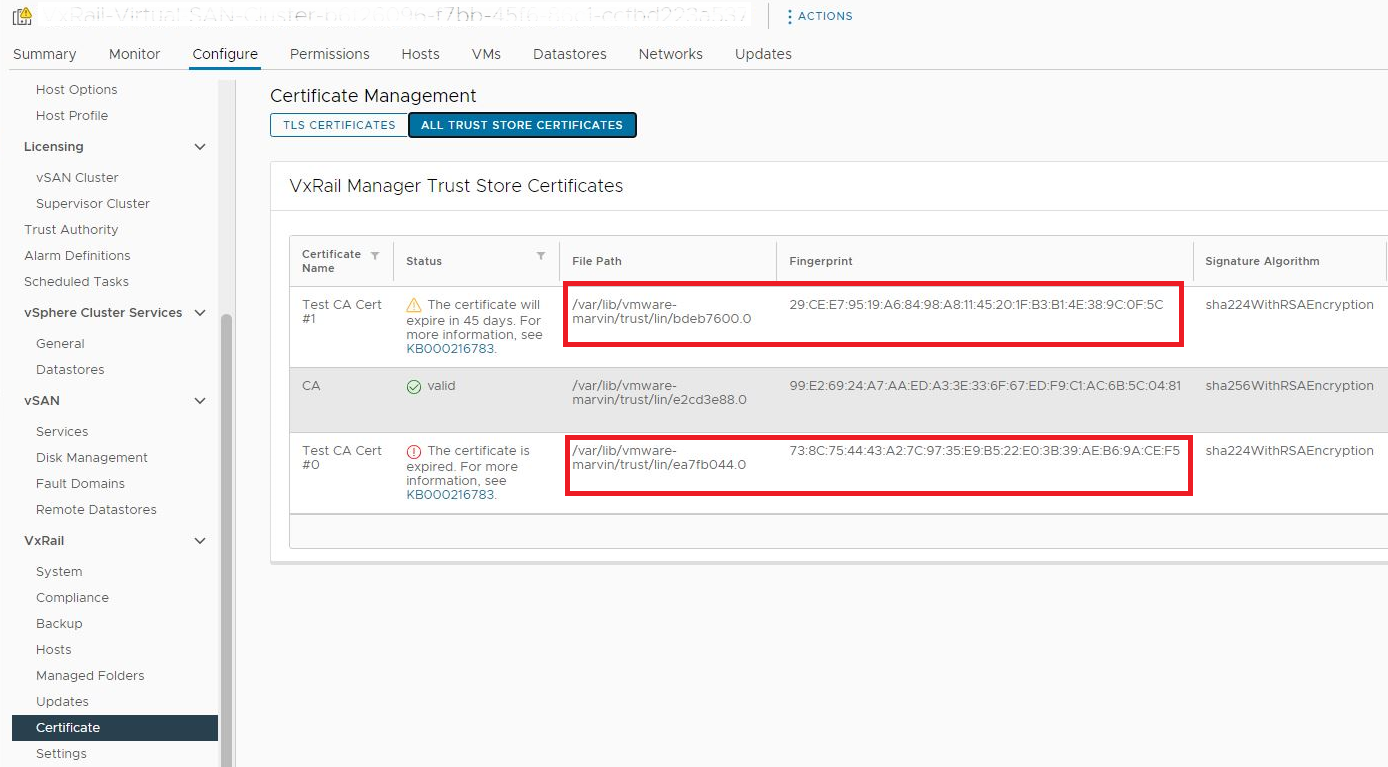Viewport: 1388px width, 767px height.
Task: Open the ACTIONS menu
Action: [x=819, y=16]
